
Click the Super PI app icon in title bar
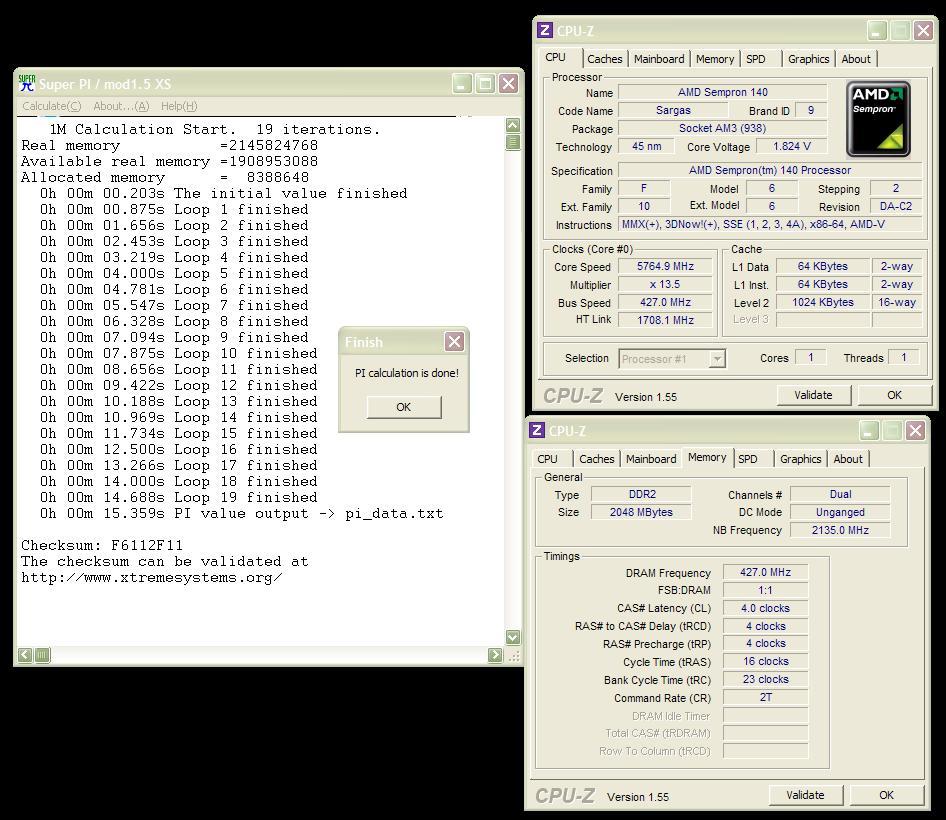pos(27,83)
